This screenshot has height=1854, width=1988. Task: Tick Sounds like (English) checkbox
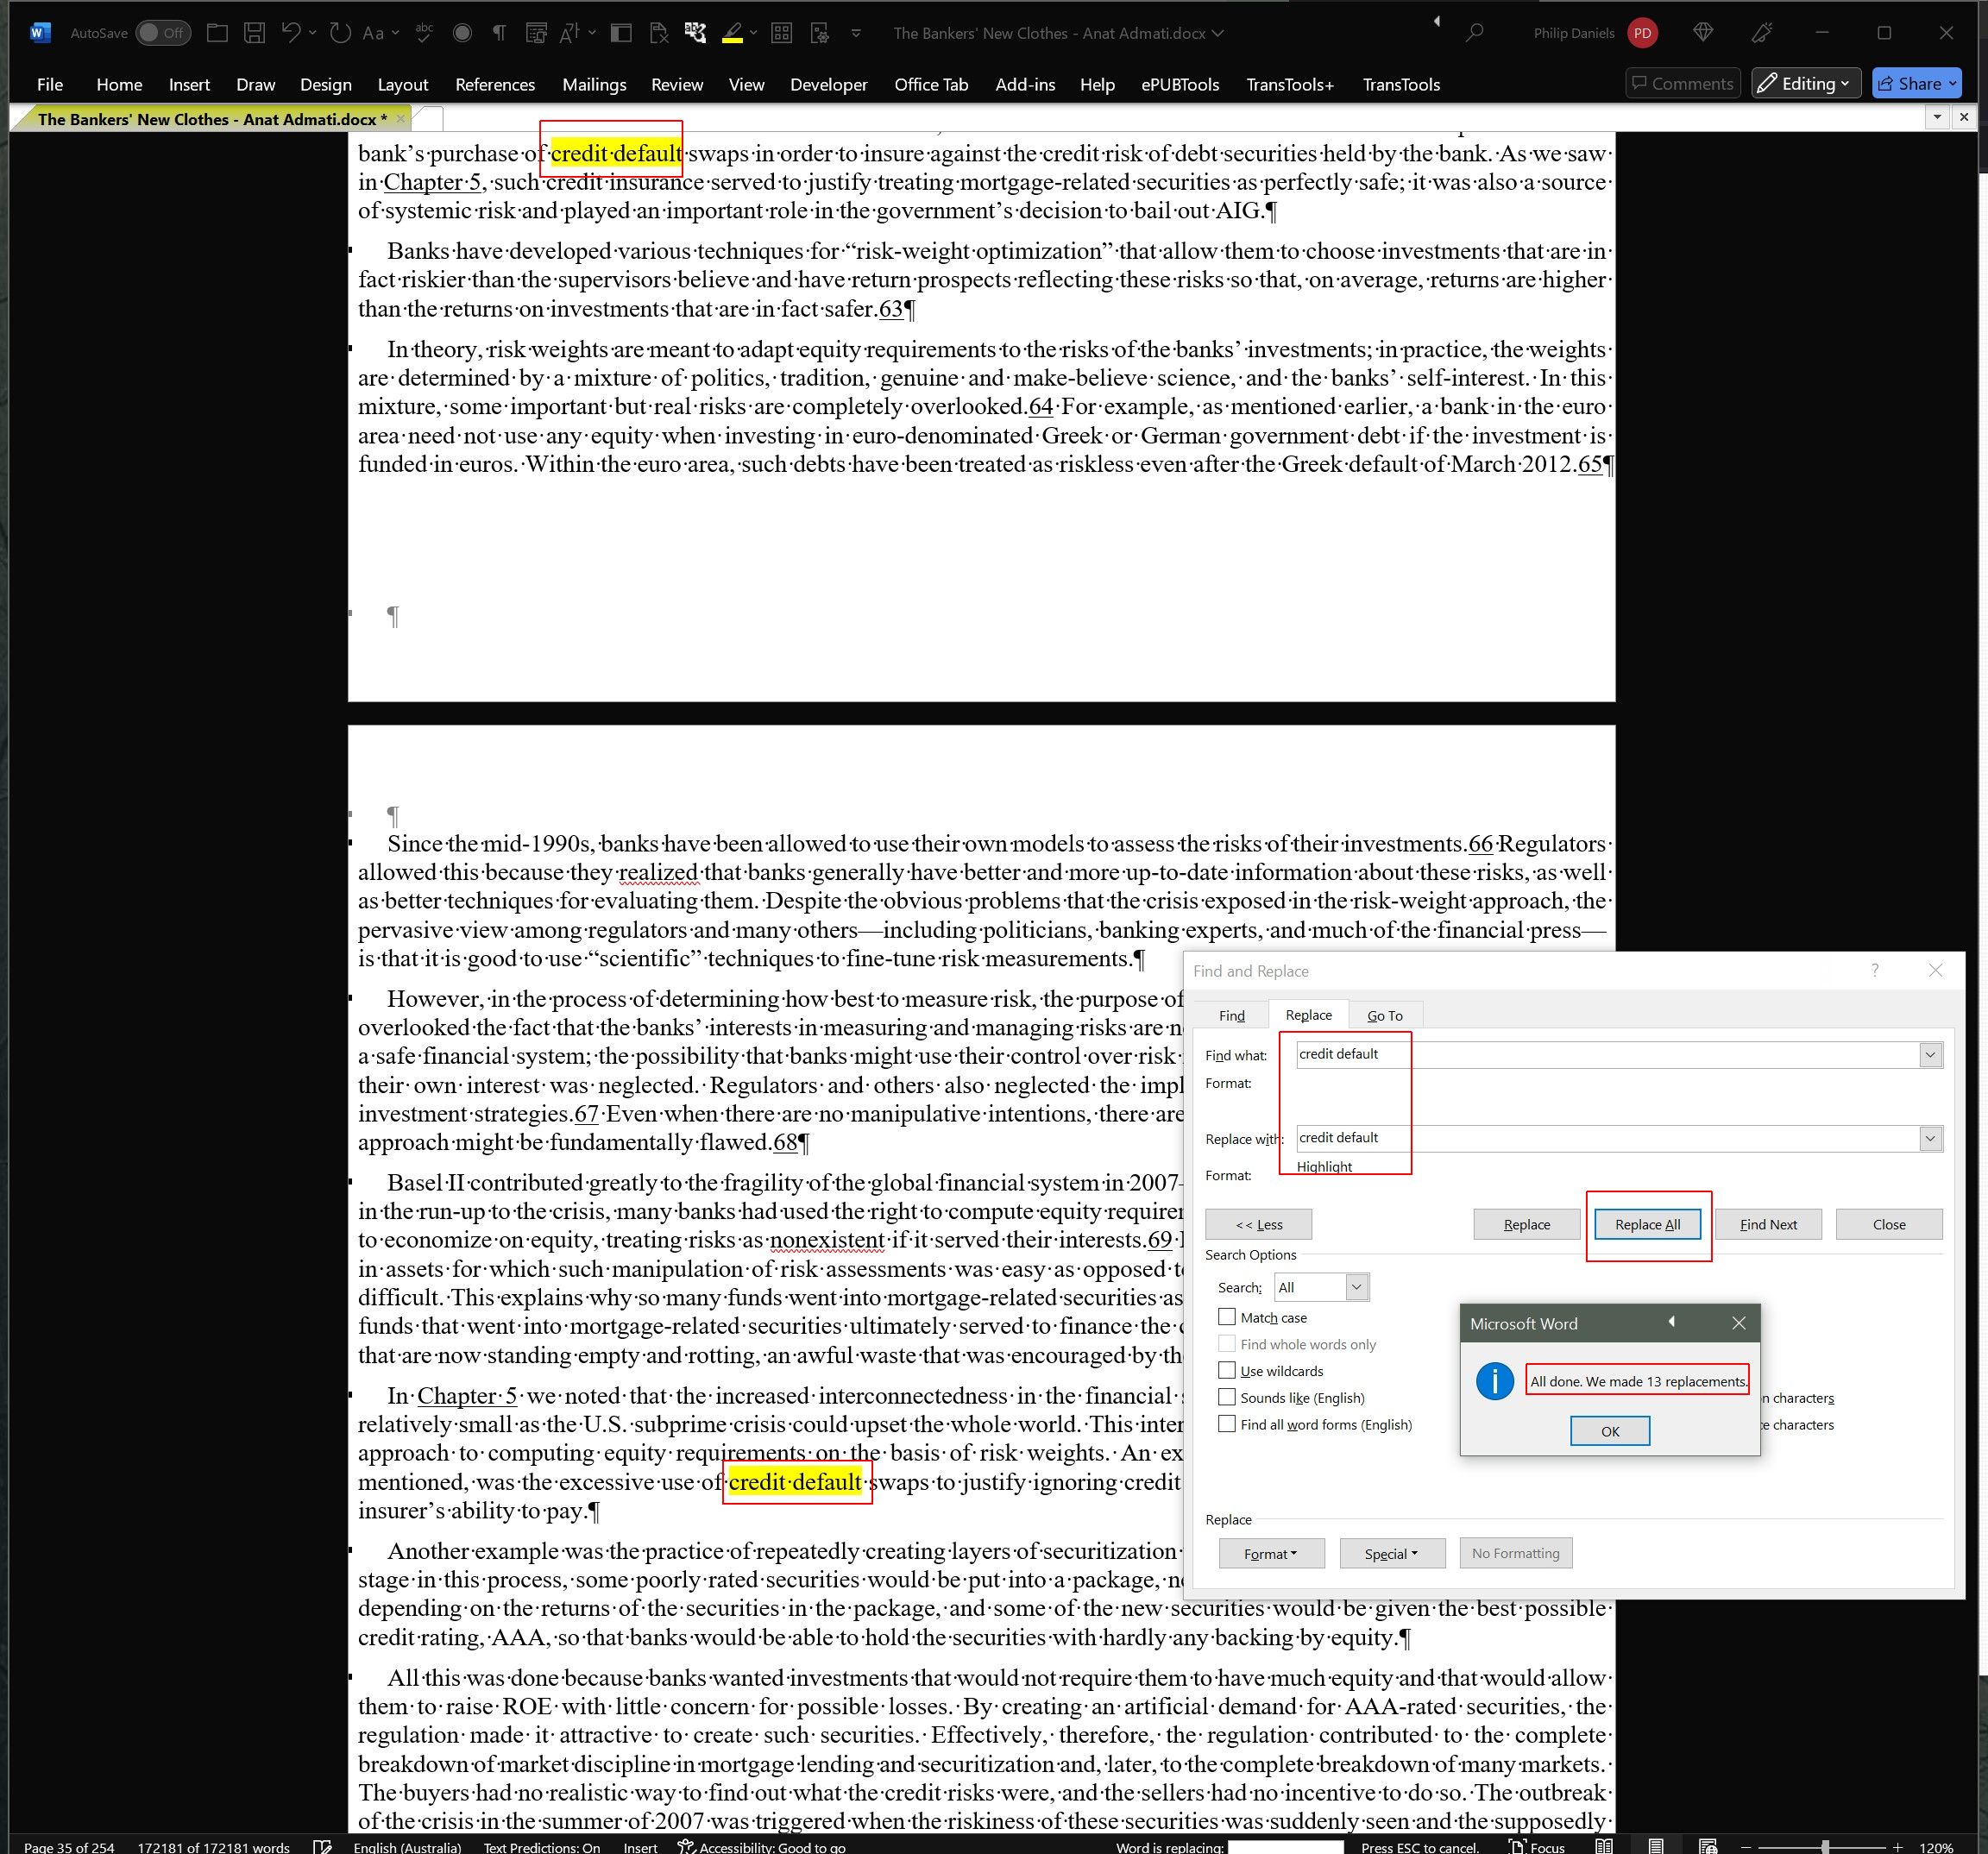[1227, 1397]
